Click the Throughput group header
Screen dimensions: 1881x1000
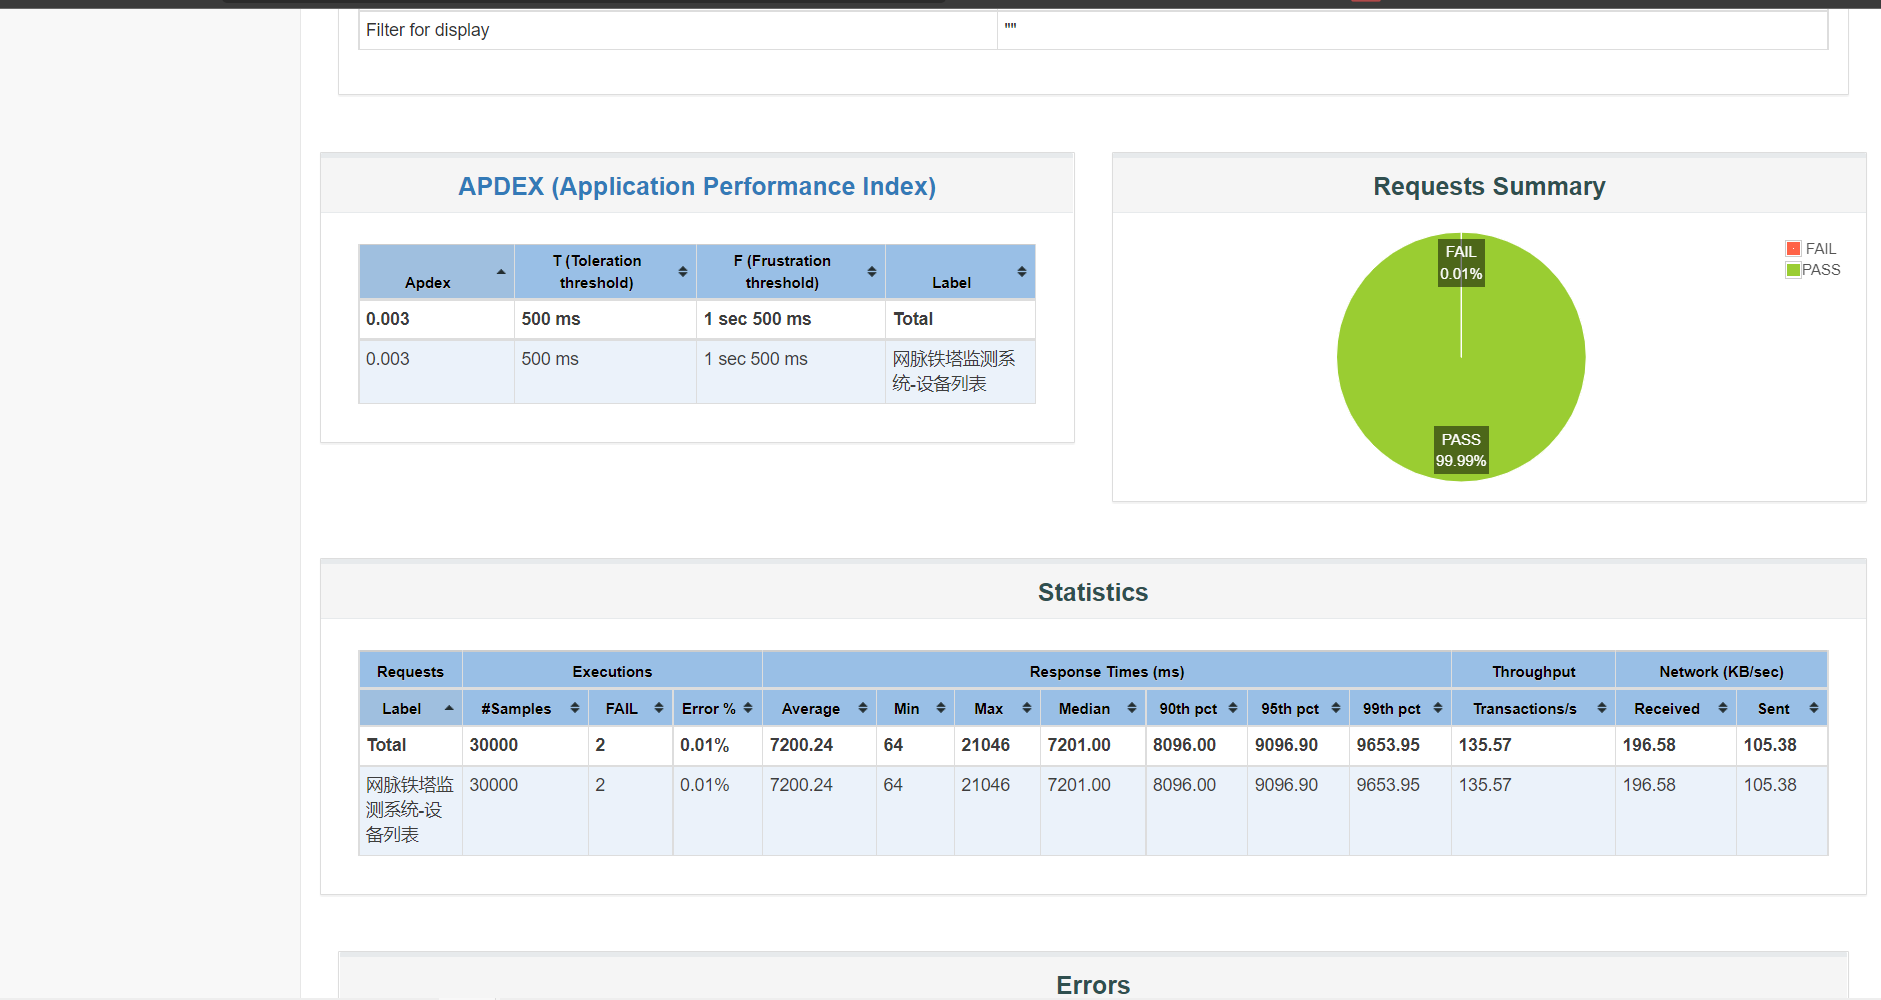[x=1534, y=672]
